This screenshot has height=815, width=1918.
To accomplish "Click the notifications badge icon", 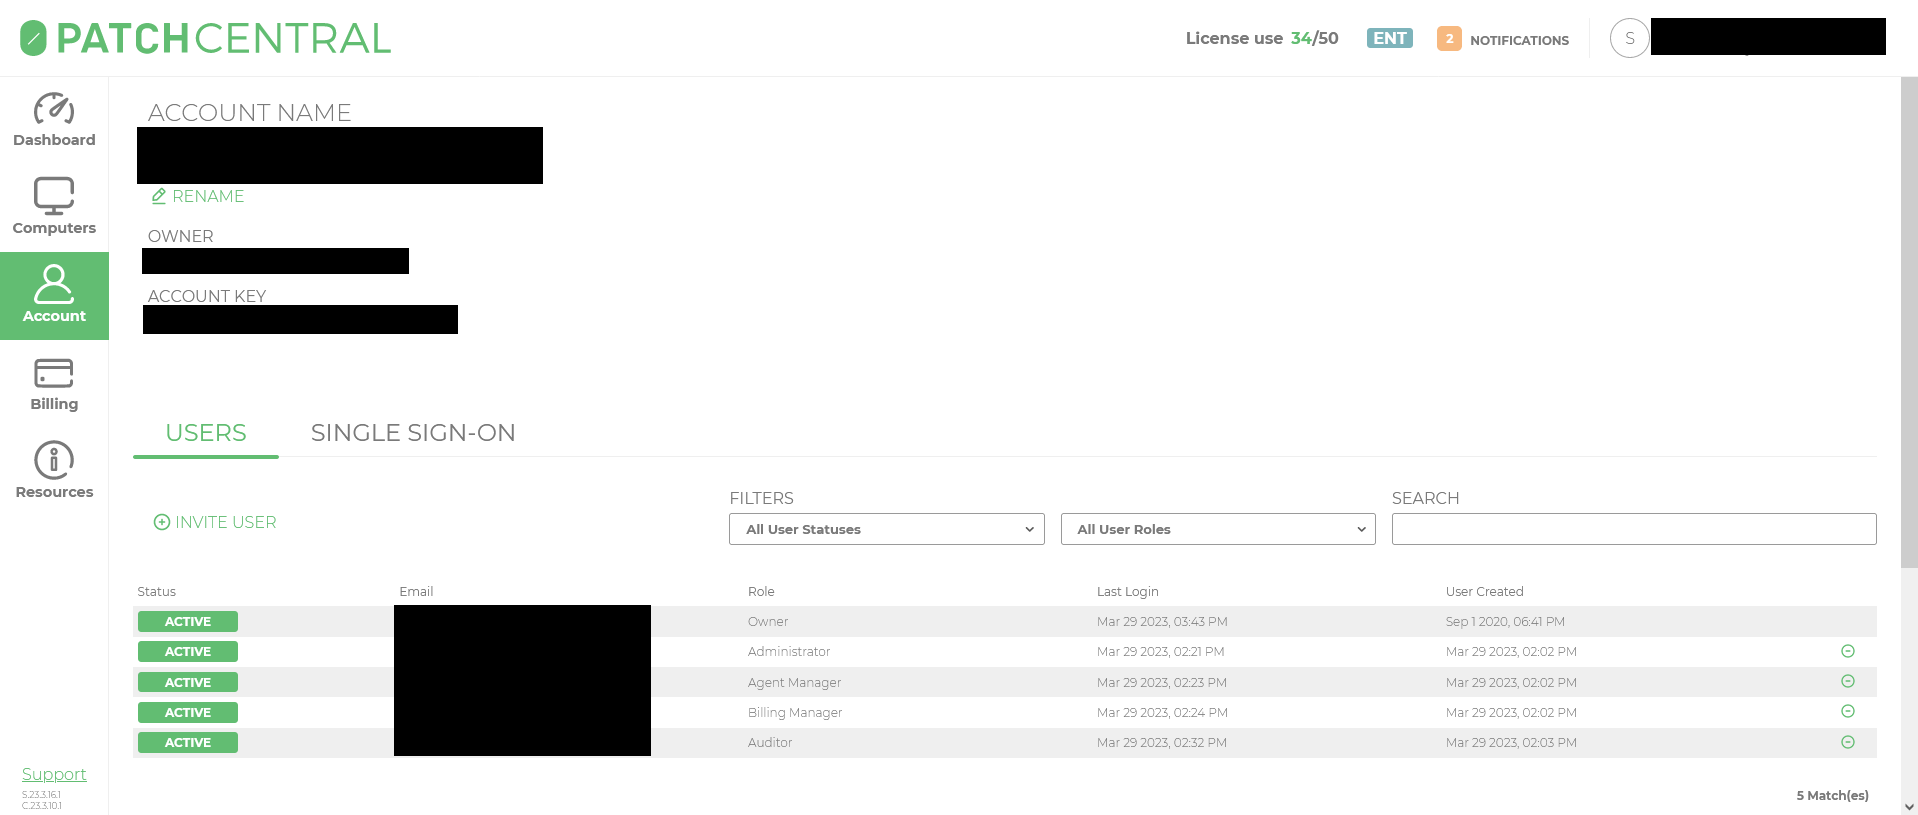I will [x=1448, y=39].
